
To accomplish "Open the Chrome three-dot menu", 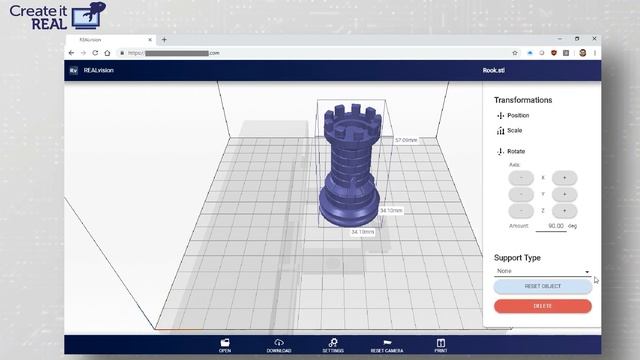I will coord(595,53).
